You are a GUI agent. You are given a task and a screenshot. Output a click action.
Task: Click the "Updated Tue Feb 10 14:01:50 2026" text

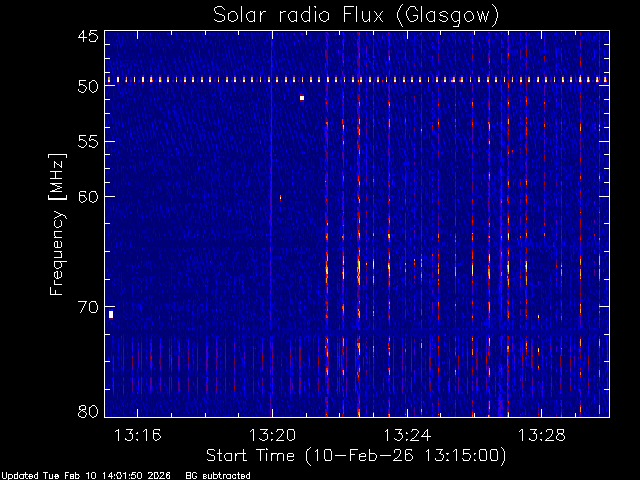pos(86,476)
